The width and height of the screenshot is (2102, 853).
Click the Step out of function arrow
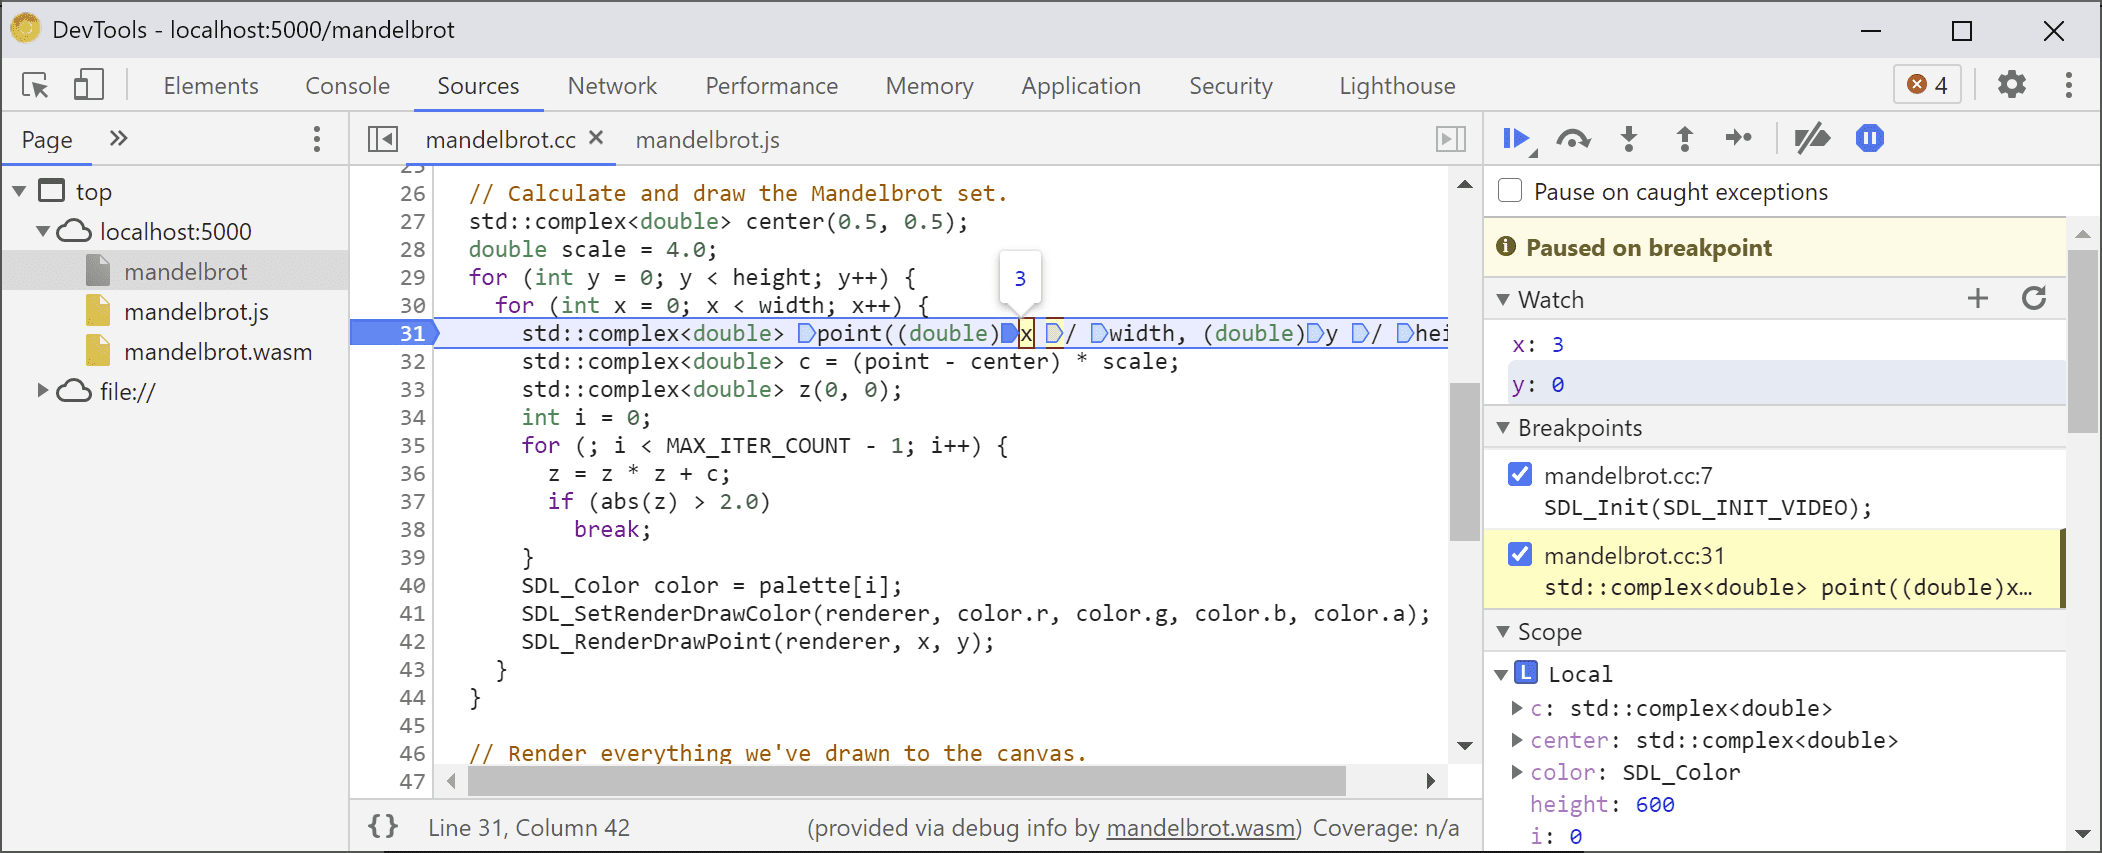1685,139
